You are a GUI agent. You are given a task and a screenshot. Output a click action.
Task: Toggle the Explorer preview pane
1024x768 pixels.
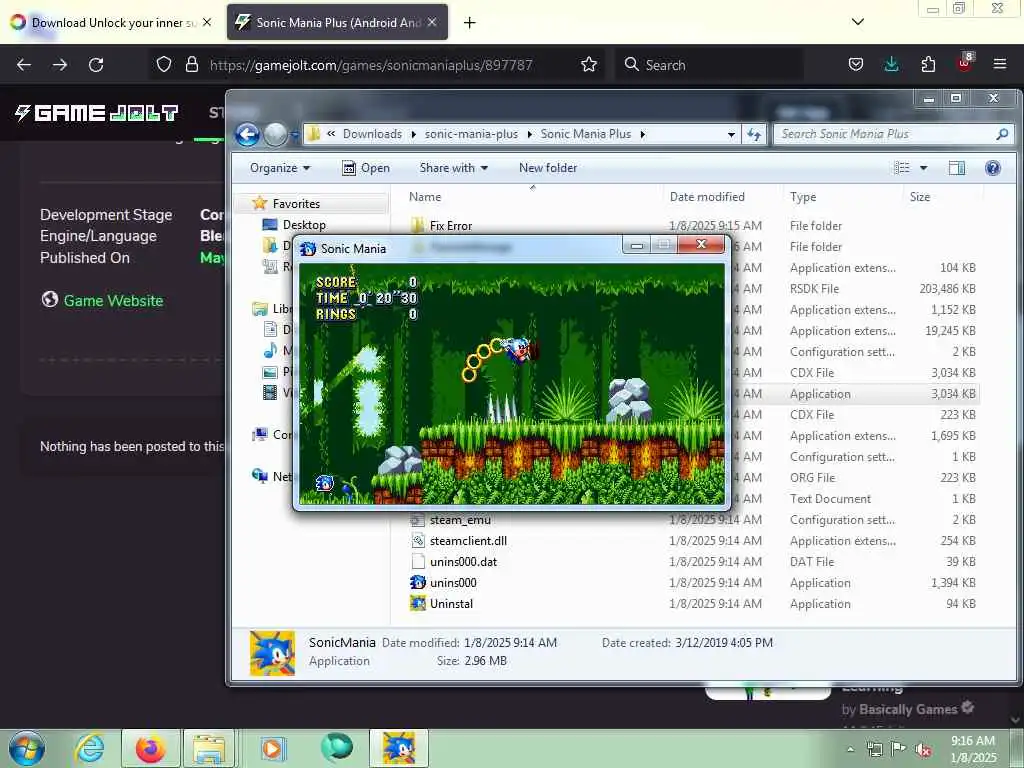click(x=957, y=168)
